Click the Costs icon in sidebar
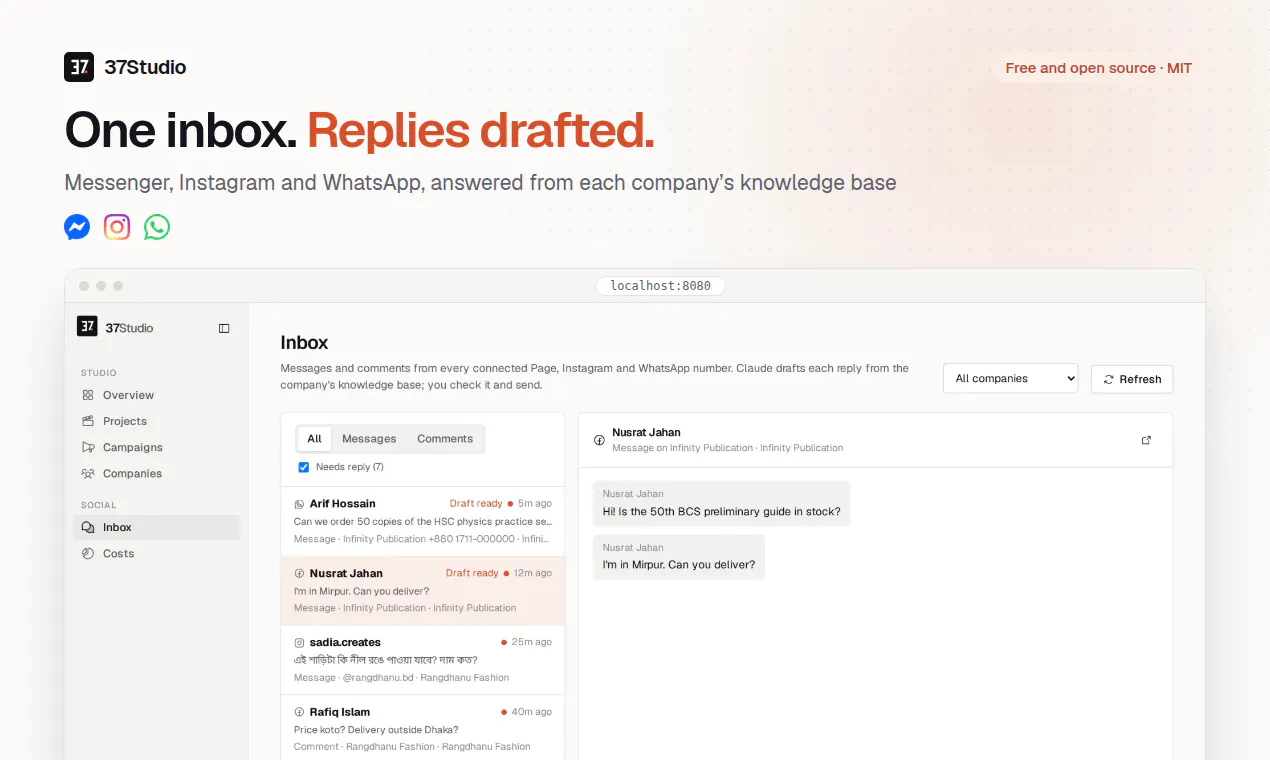 coord(88,553)
